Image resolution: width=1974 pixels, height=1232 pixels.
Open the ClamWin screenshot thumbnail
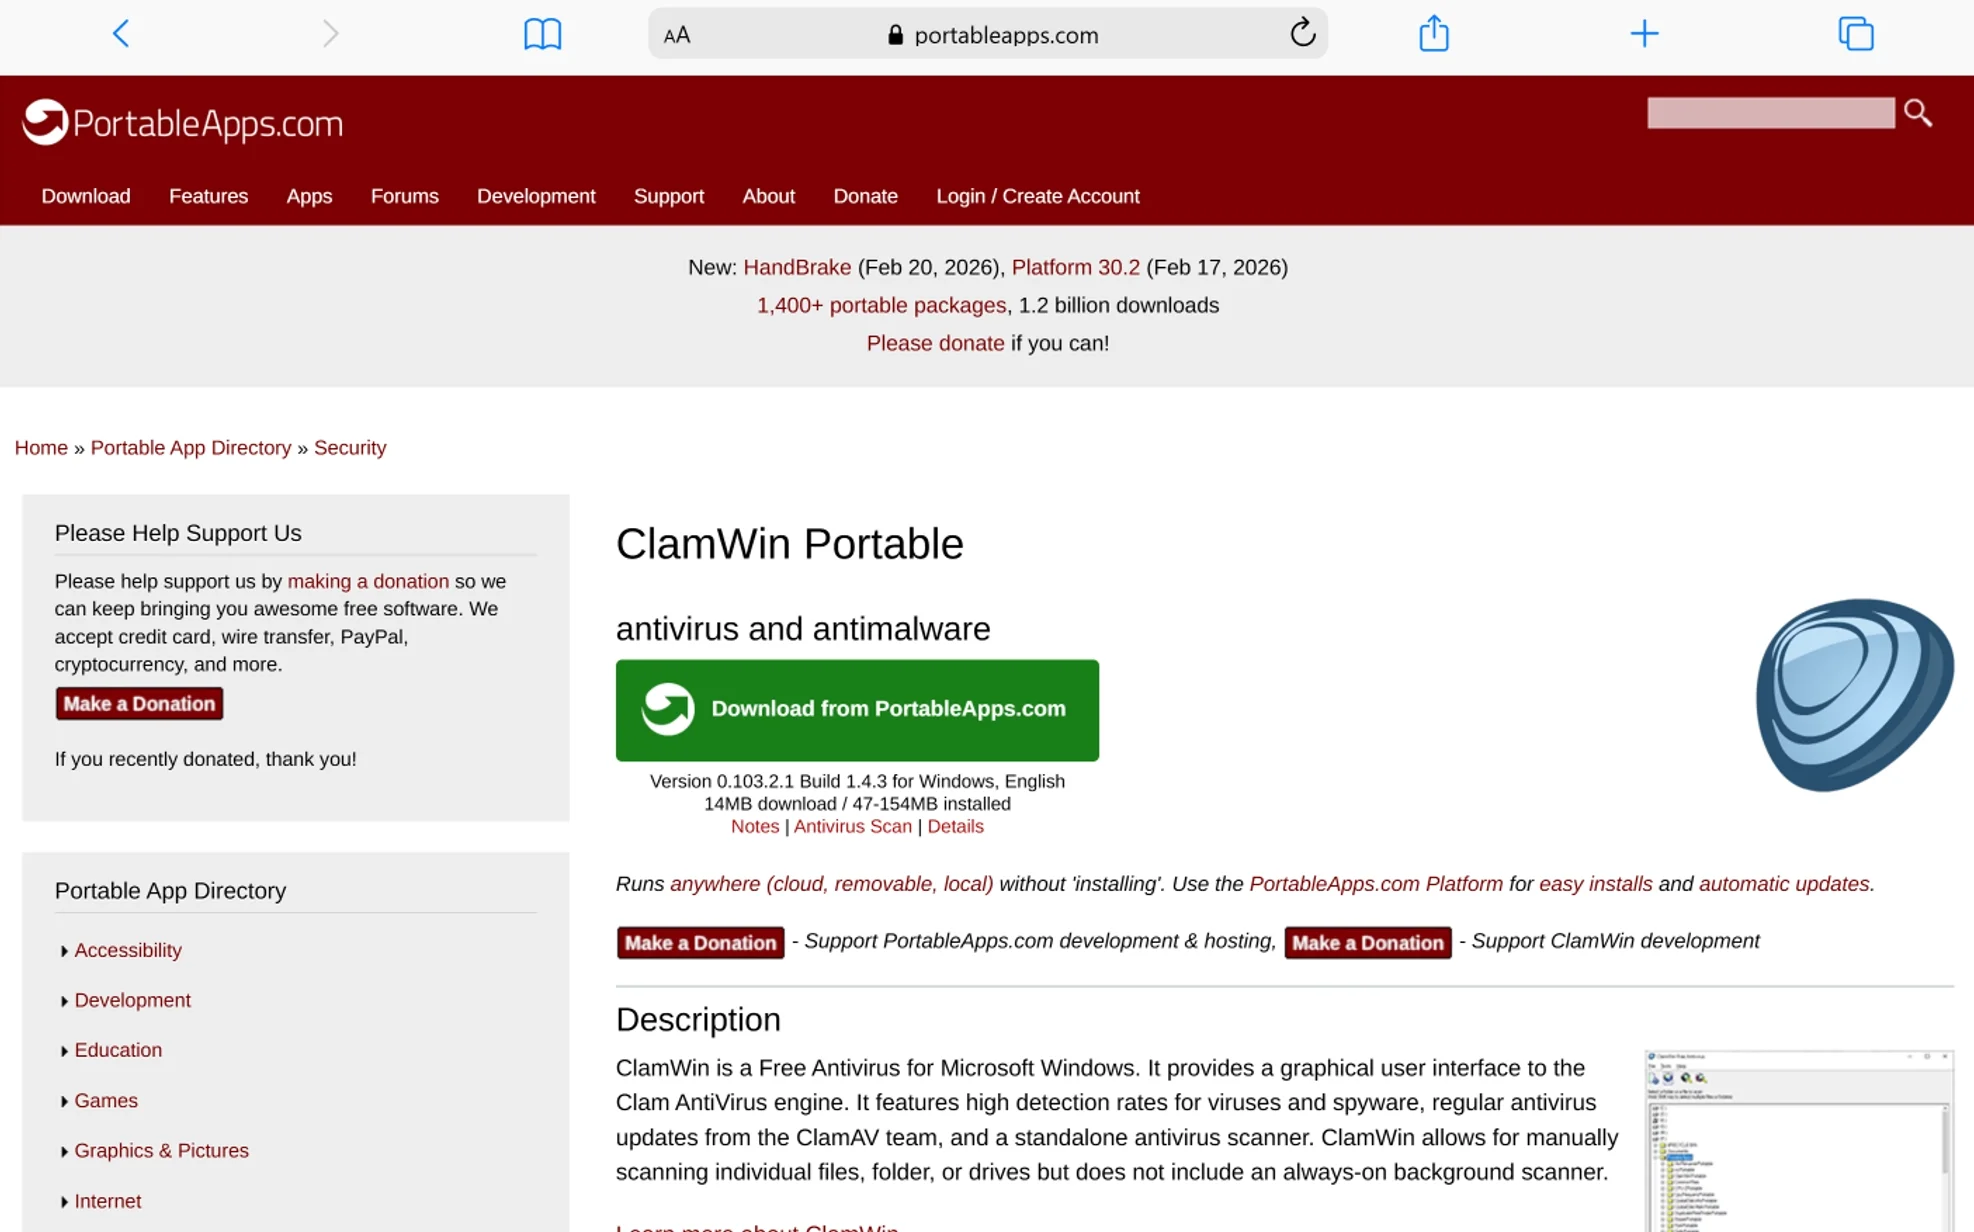[x=1799, y=1141]
